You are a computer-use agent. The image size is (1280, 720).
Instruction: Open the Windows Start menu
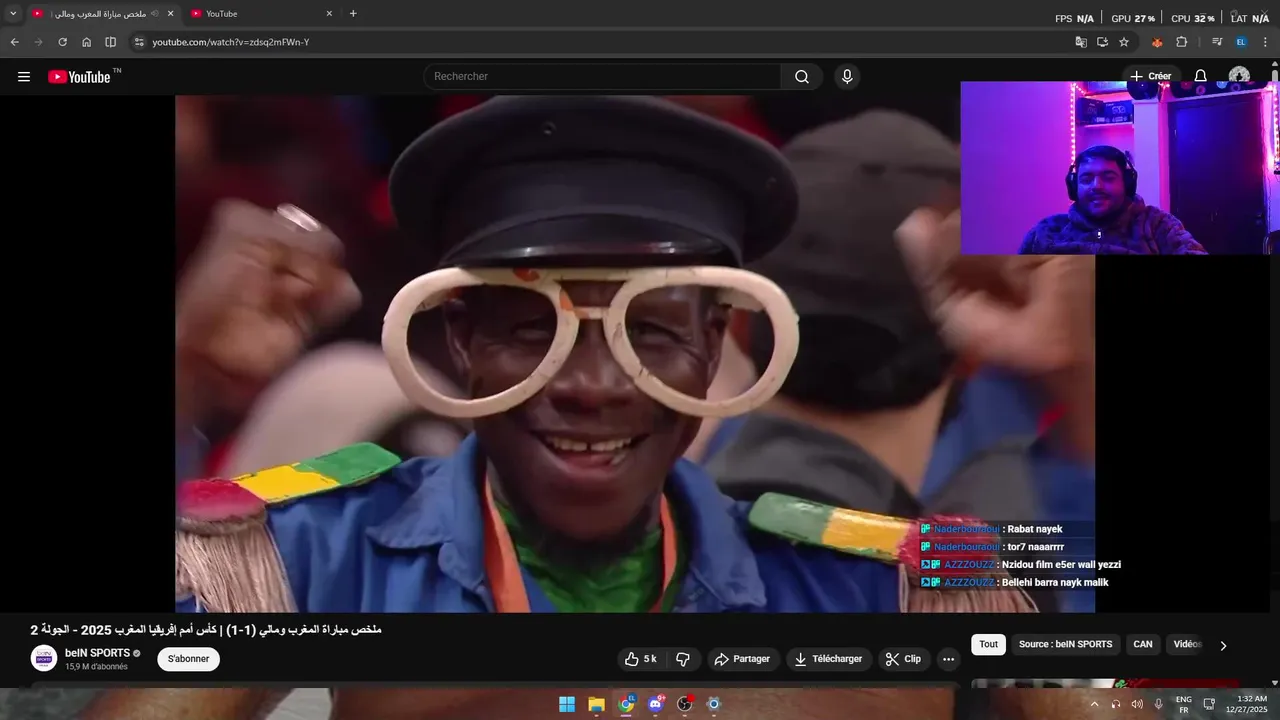click(x=567, y=704)
